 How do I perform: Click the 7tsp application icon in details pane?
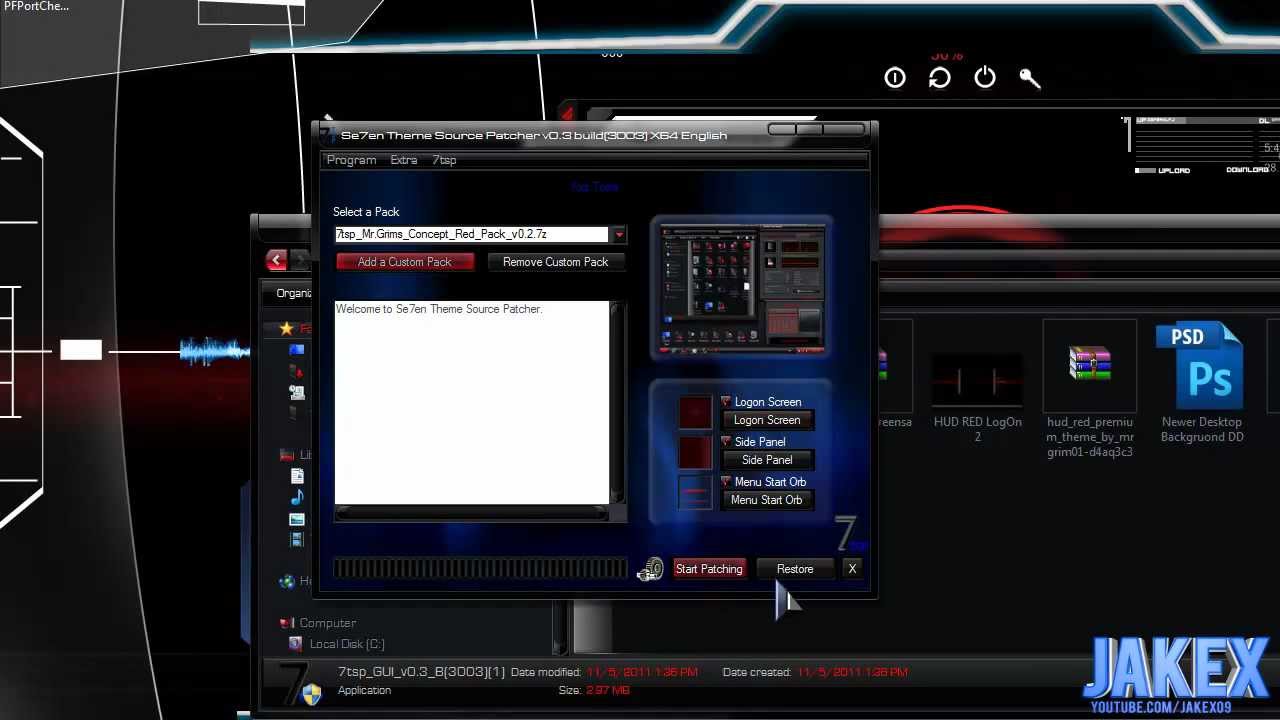click(x=297, y=684)
